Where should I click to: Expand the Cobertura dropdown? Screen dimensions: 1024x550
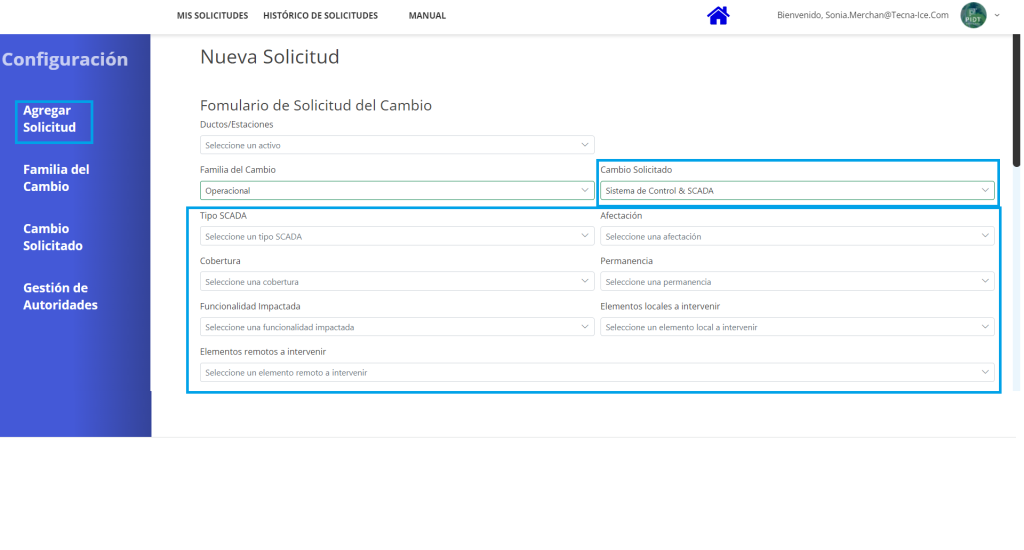point(397,281)
